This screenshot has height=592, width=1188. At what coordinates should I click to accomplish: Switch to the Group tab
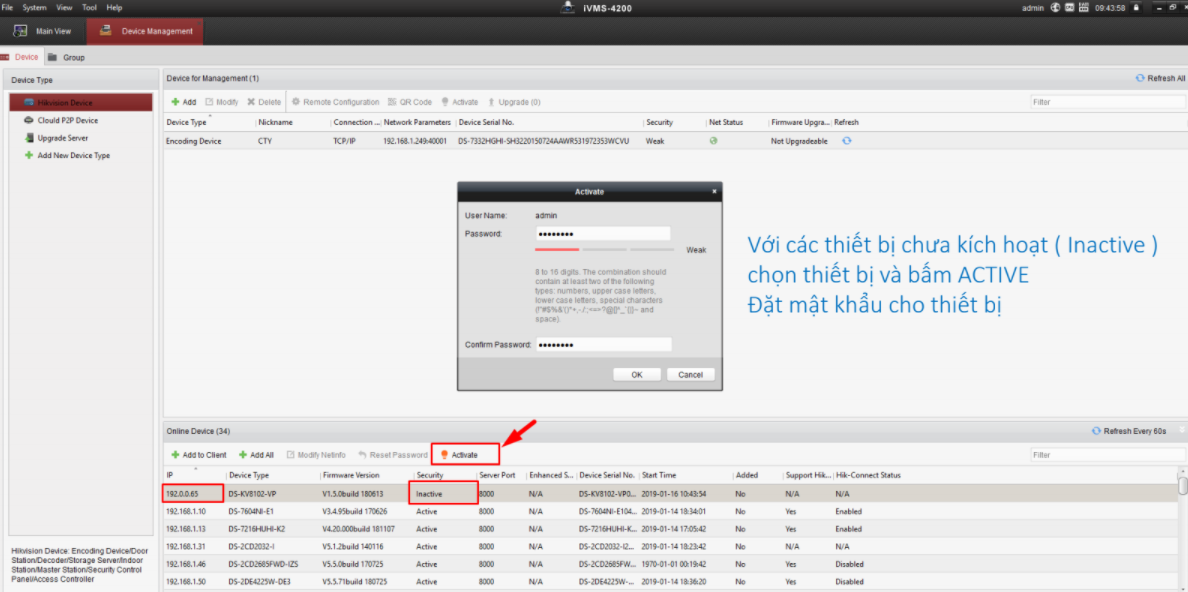(x=69, y=57)
